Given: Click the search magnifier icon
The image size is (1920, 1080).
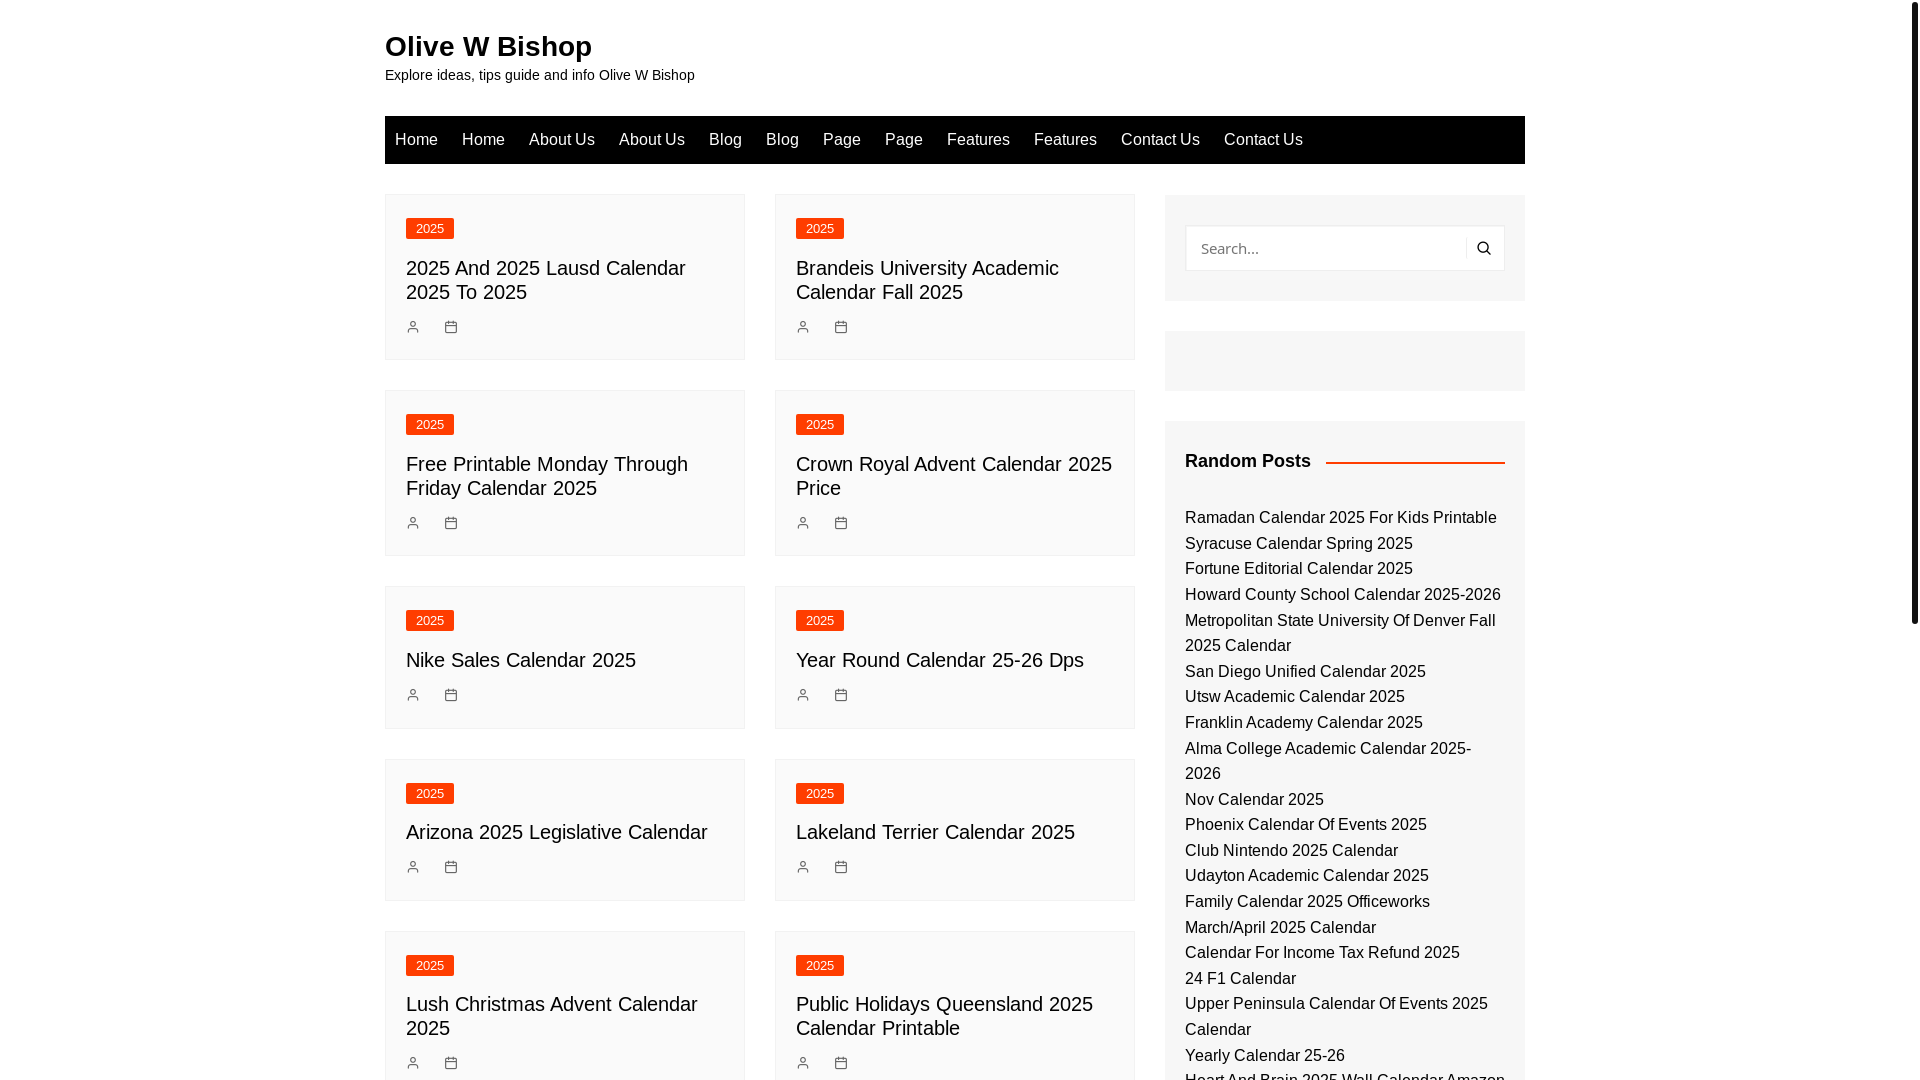Looking at the screenshot, I should (x=1484, y=248).
